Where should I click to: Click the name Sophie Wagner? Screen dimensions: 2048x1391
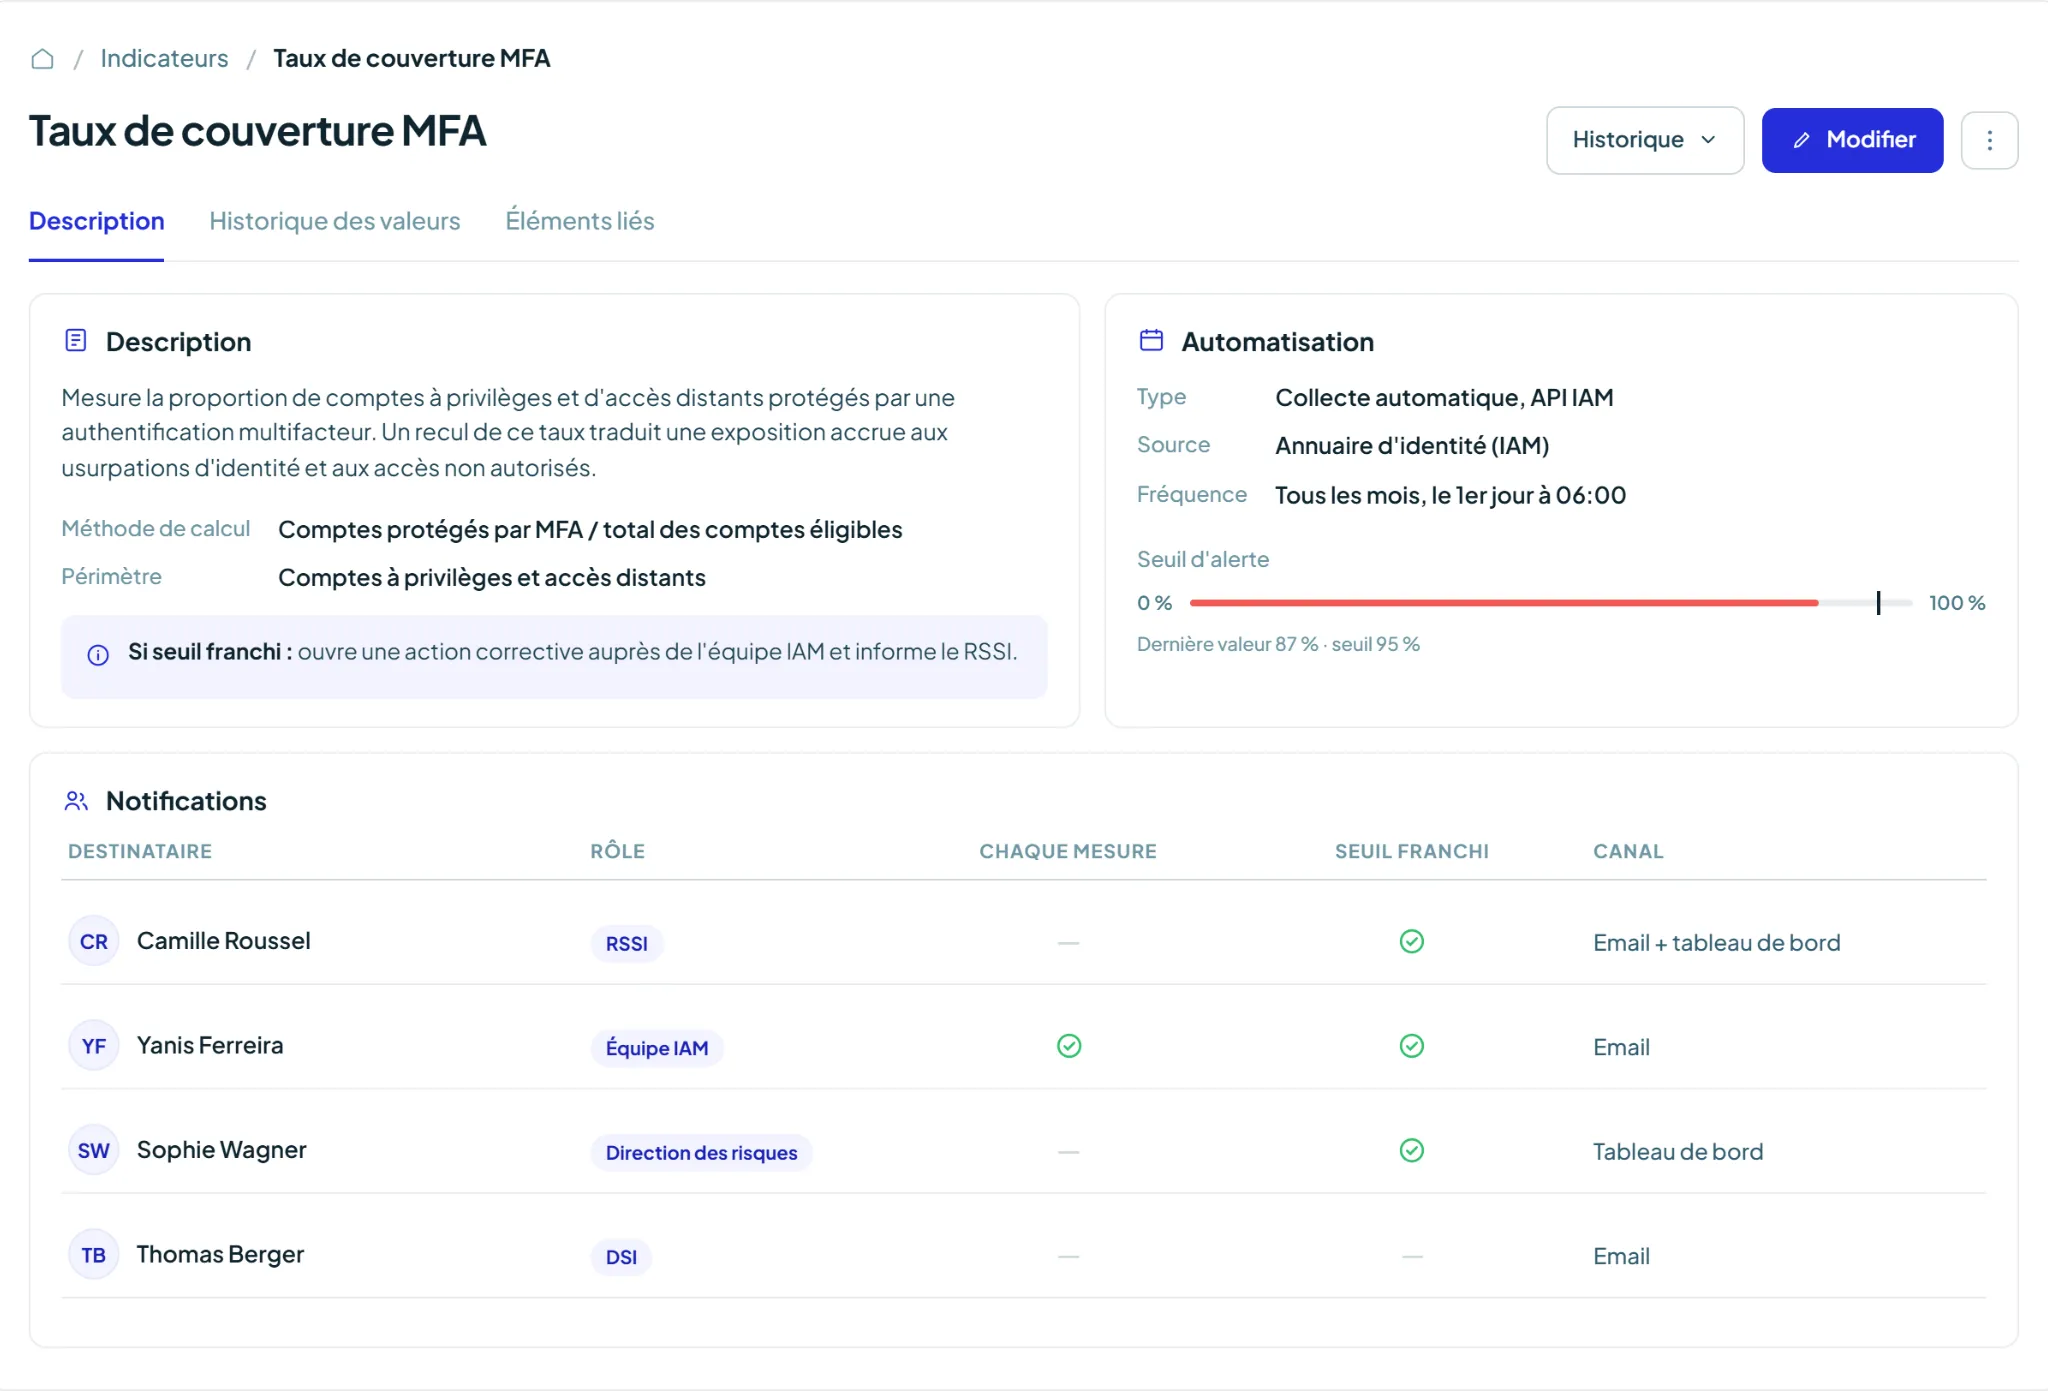coord(222,1150)
